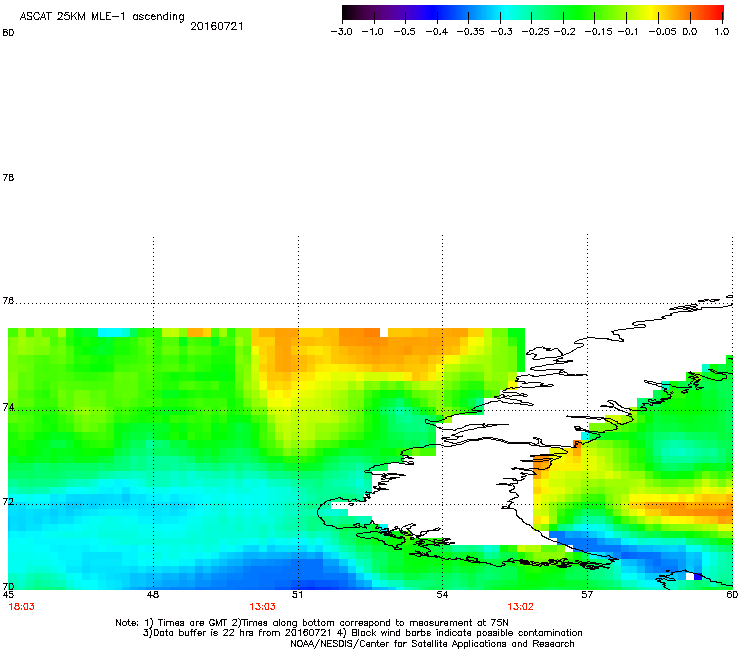Click the latitude label 72
The image size is (740, 650).
click(8, 501)
